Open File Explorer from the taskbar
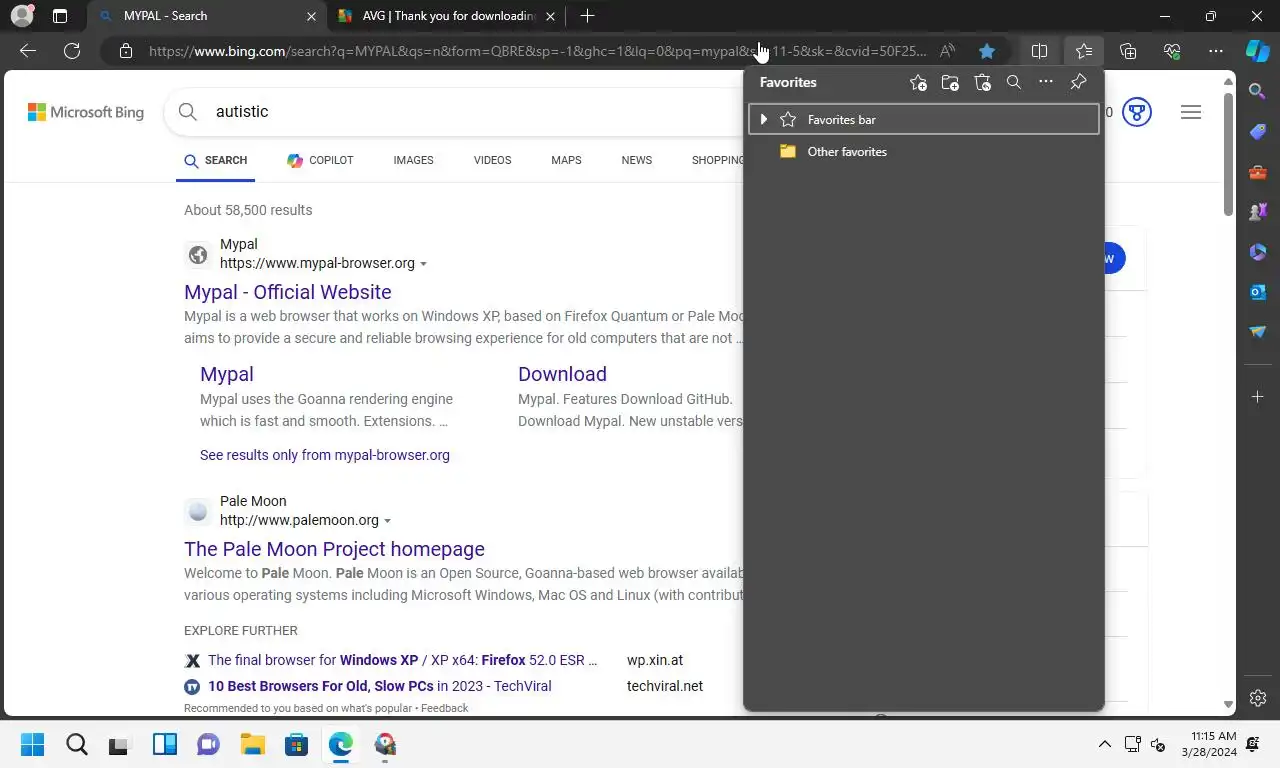This screenshot has height=768, width=1280. (x=252, y=744)
